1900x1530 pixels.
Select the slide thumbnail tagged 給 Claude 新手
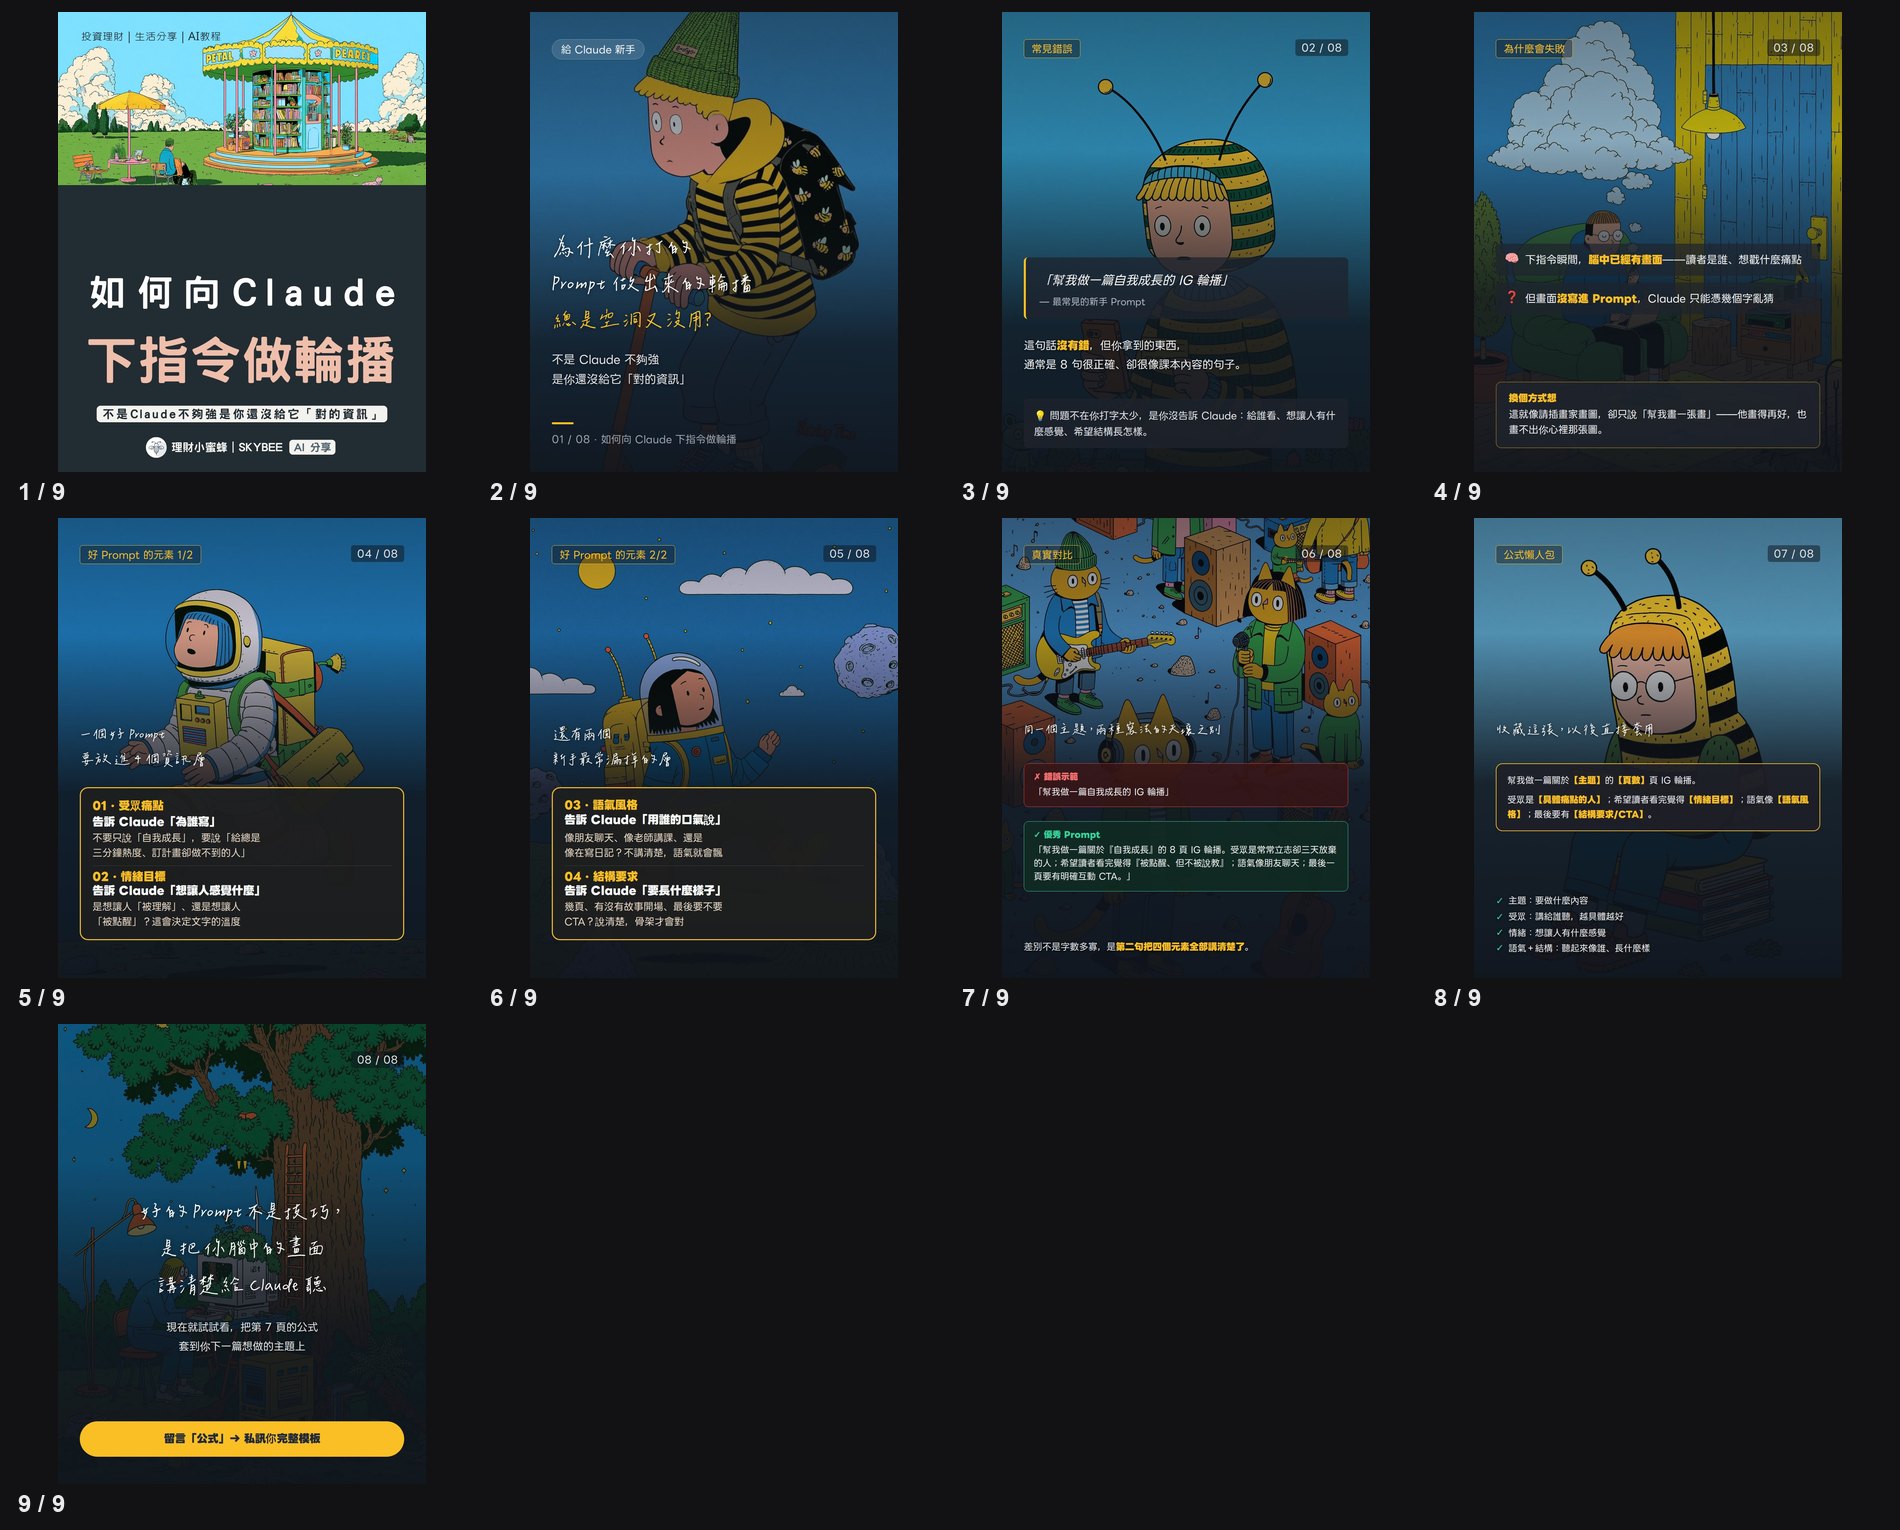tap(714, 242)
